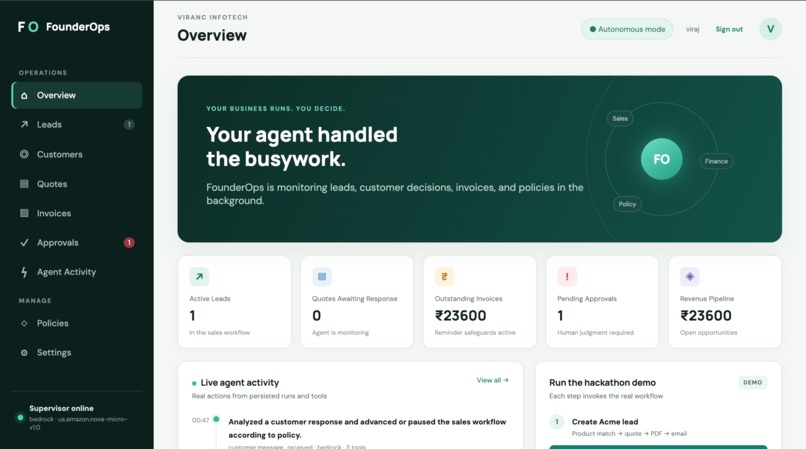
Task: Open the Quotes page
Action: click(x=77, y=184)
